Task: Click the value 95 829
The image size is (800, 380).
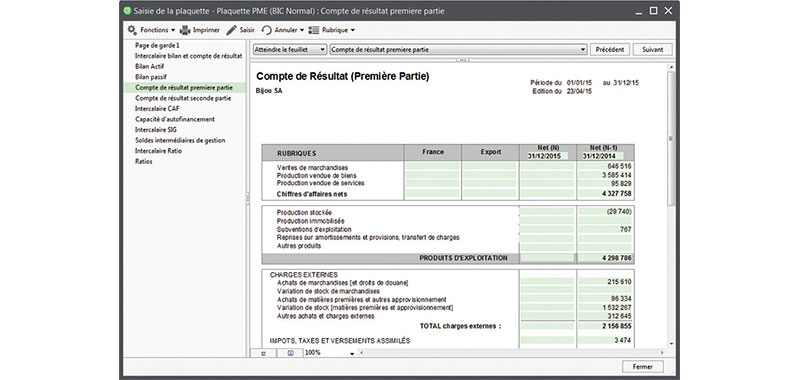Action: (621, 183)
